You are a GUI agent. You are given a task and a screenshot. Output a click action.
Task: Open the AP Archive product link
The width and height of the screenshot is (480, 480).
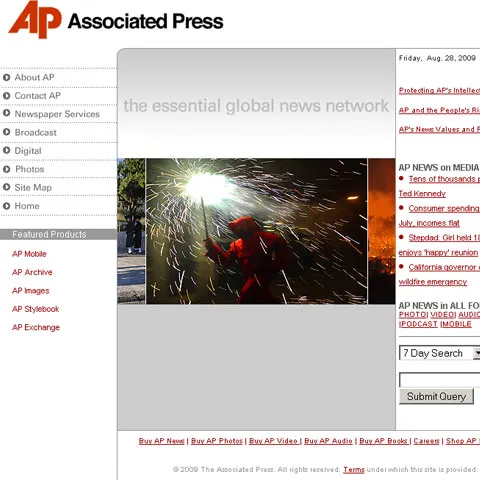[32, 272]
